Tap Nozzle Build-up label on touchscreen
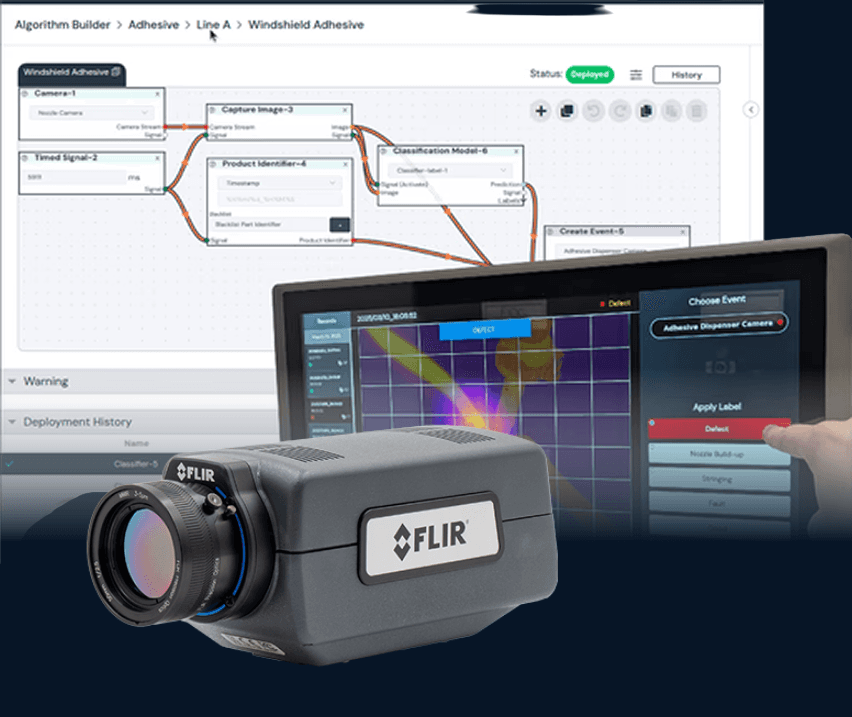 [718, 454]
